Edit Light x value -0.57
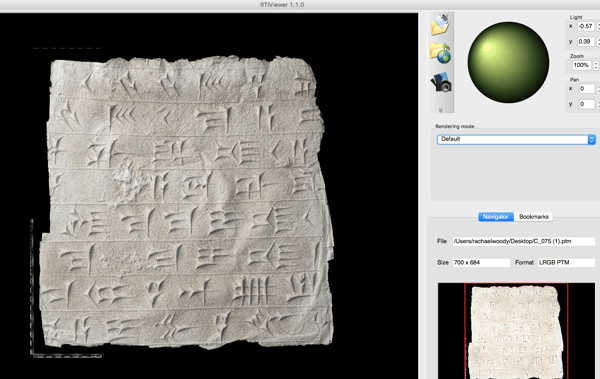The image size is (600, 379). [585, 26]
